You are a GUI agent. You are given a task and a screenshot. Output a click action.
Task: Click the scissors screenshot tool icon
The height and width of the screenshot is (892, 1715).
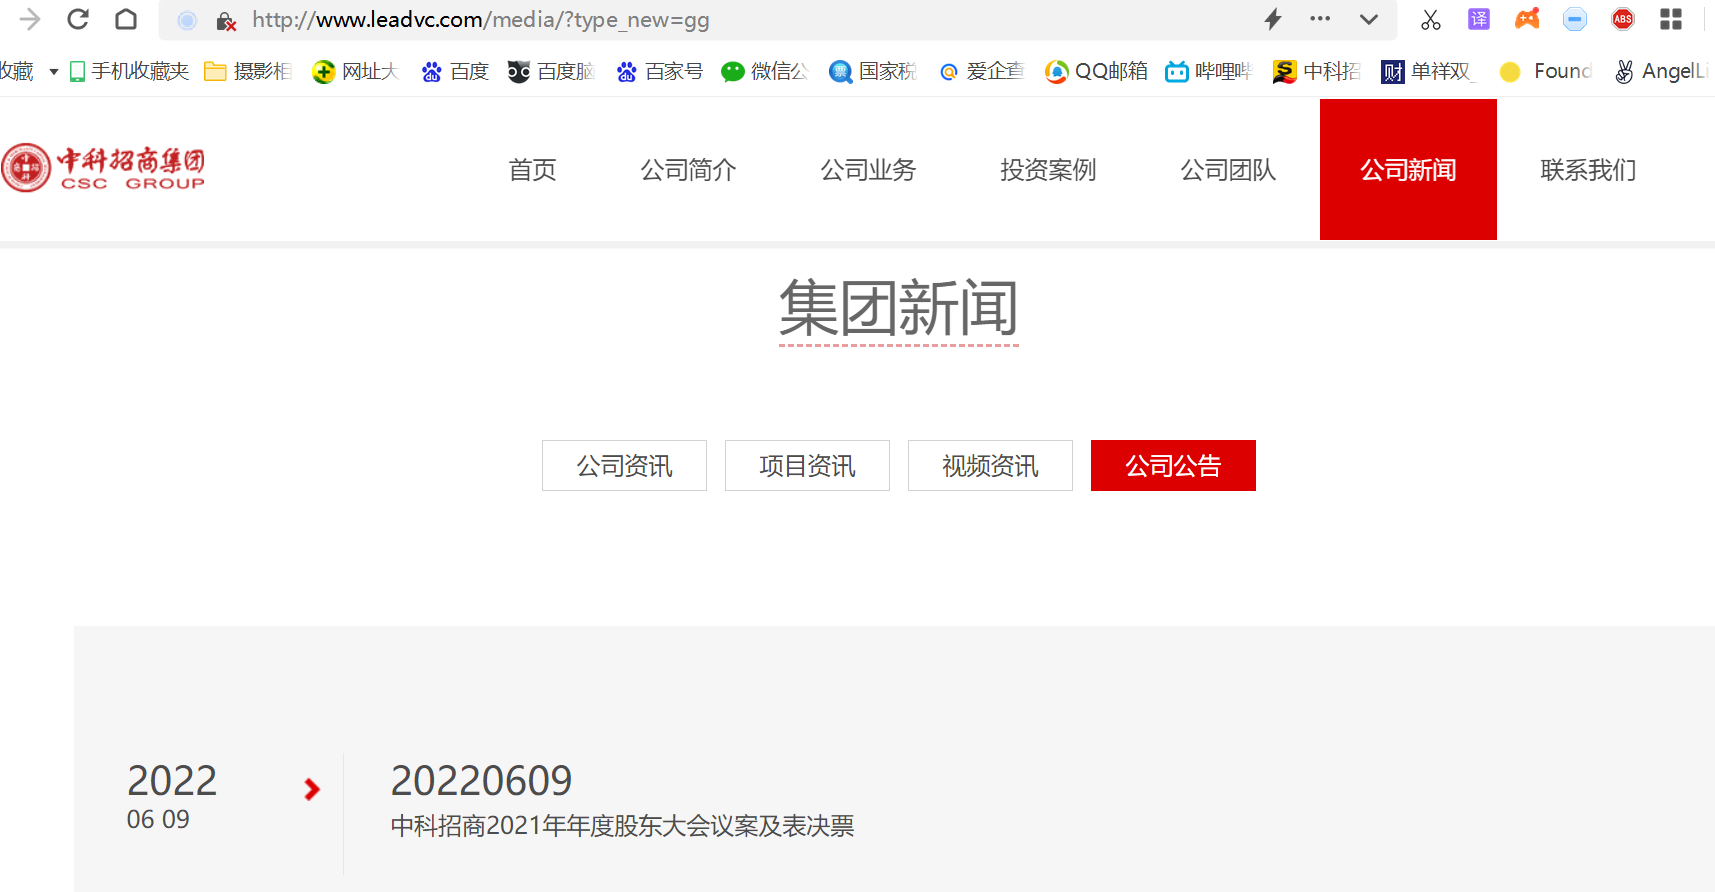[1431, 19]
